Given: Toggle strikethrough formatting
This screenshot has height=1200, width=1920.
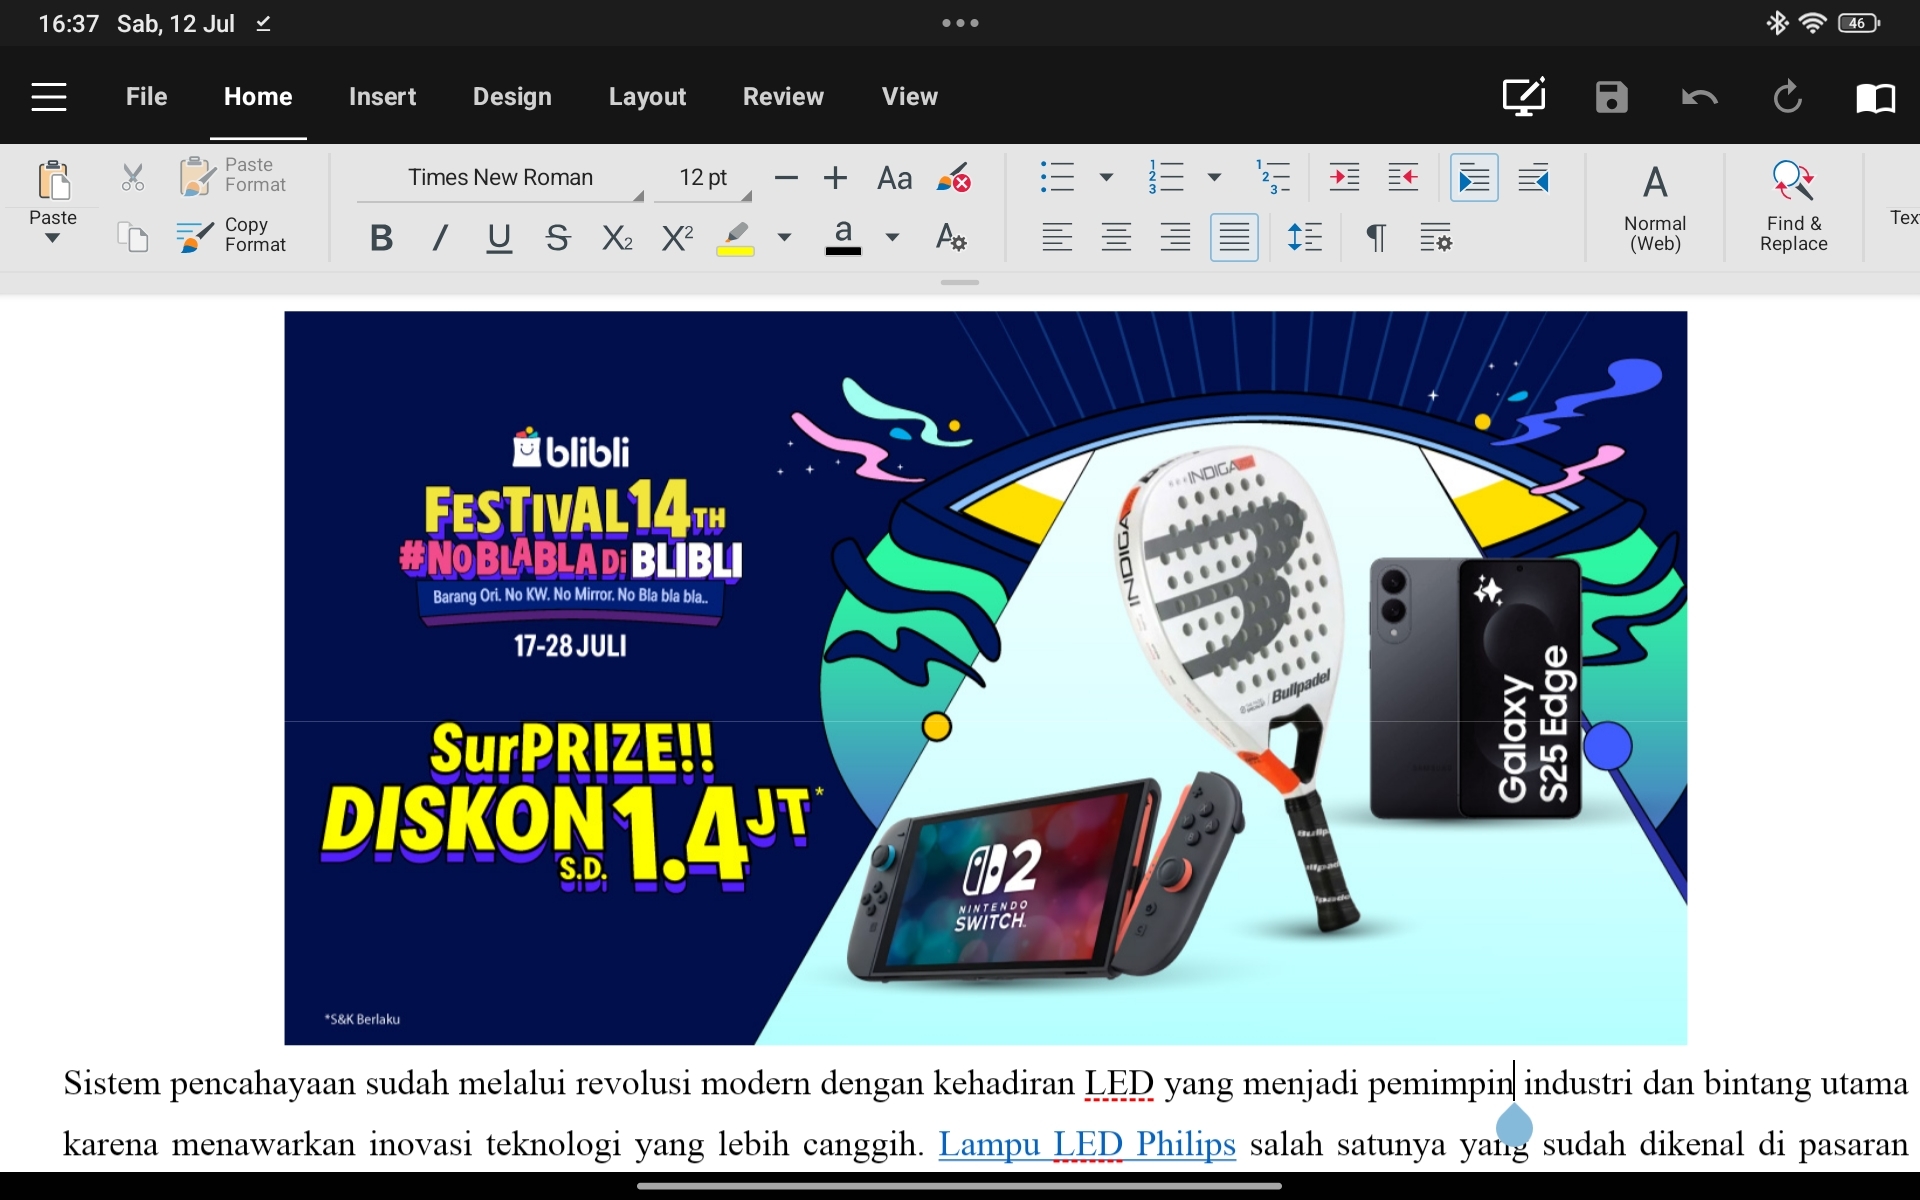Looking at the screenshot, I should [558, 238].
